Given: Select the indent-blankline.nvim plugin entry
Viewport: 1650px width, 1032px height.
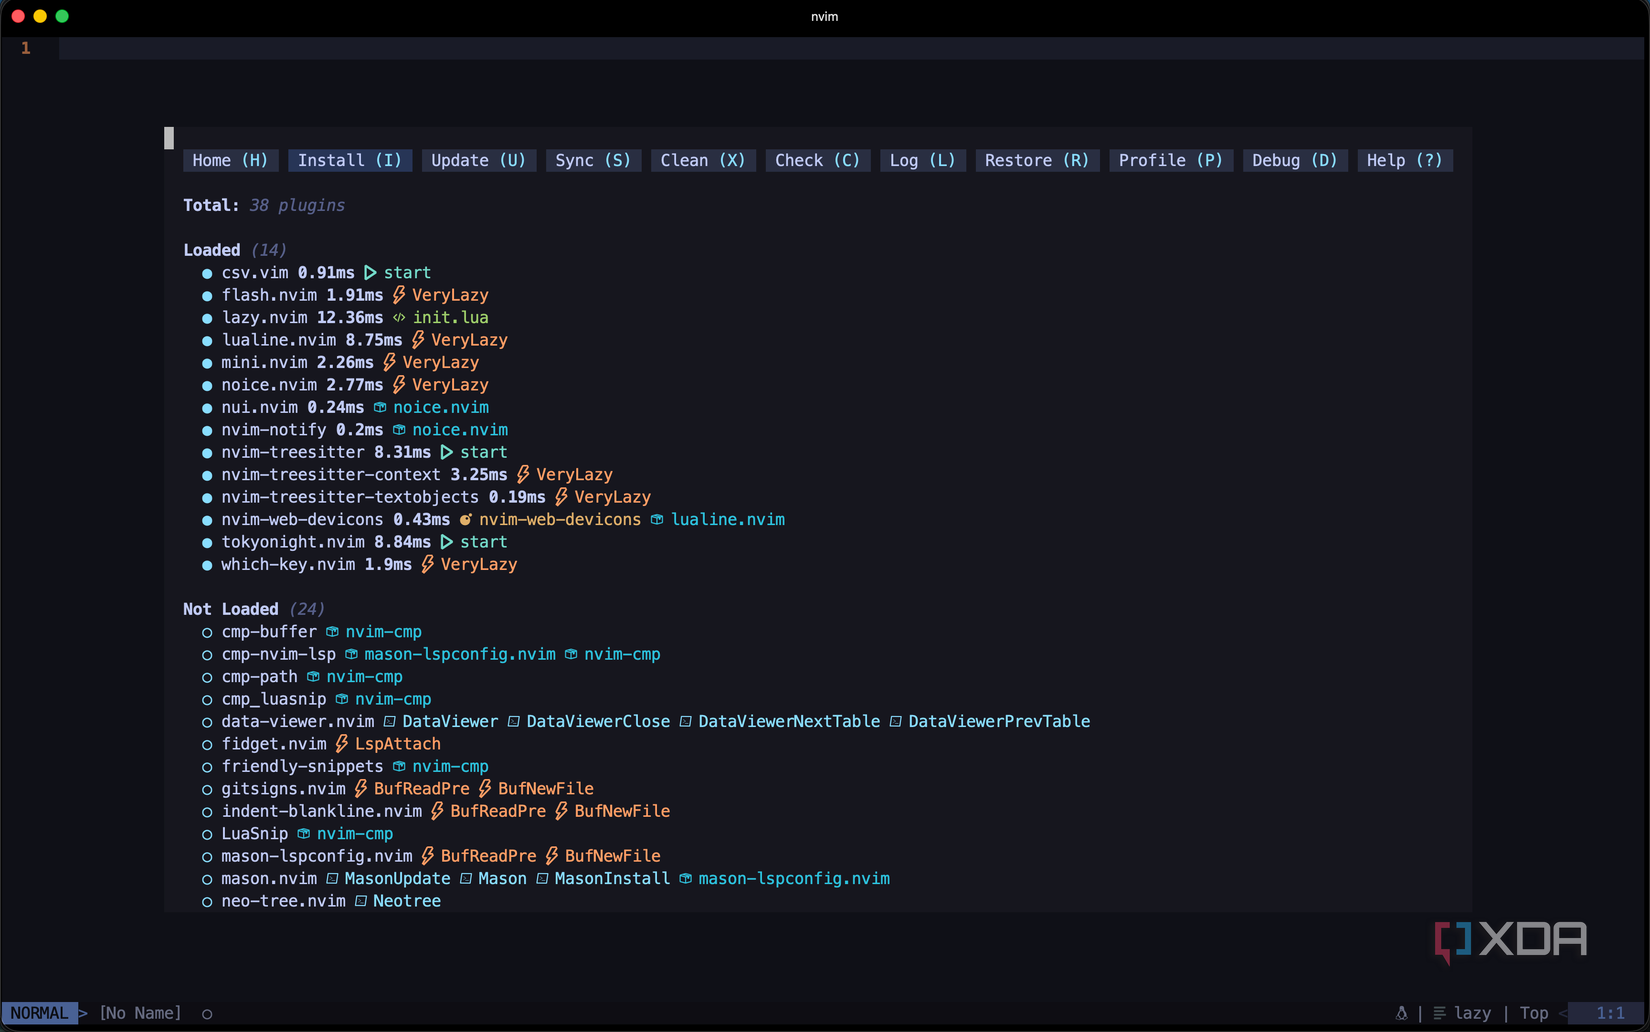Looking at the screenshot, I should 322,811.
